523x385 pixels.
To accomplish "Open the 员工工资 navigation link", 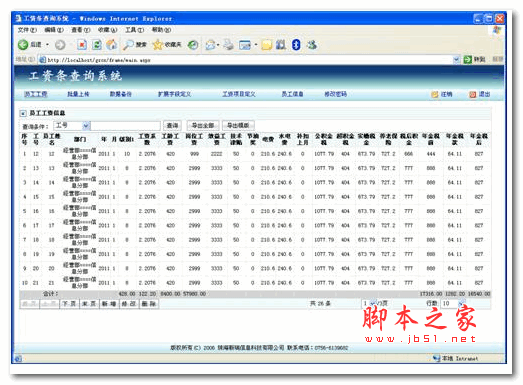I will pos(36,94).
